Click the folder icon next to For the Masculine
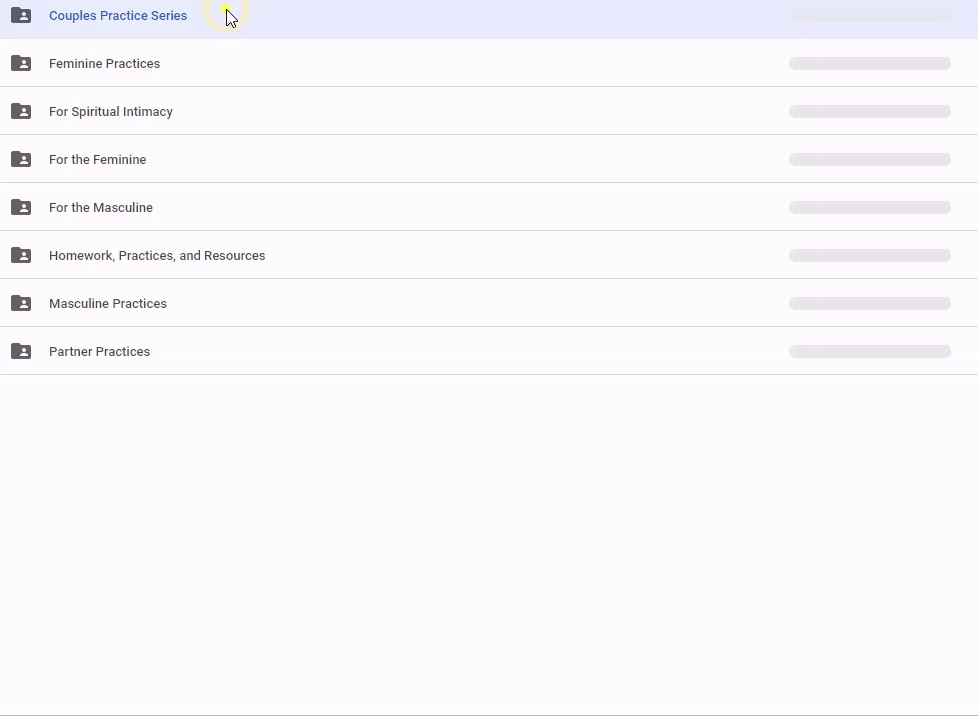 [21, 207]
